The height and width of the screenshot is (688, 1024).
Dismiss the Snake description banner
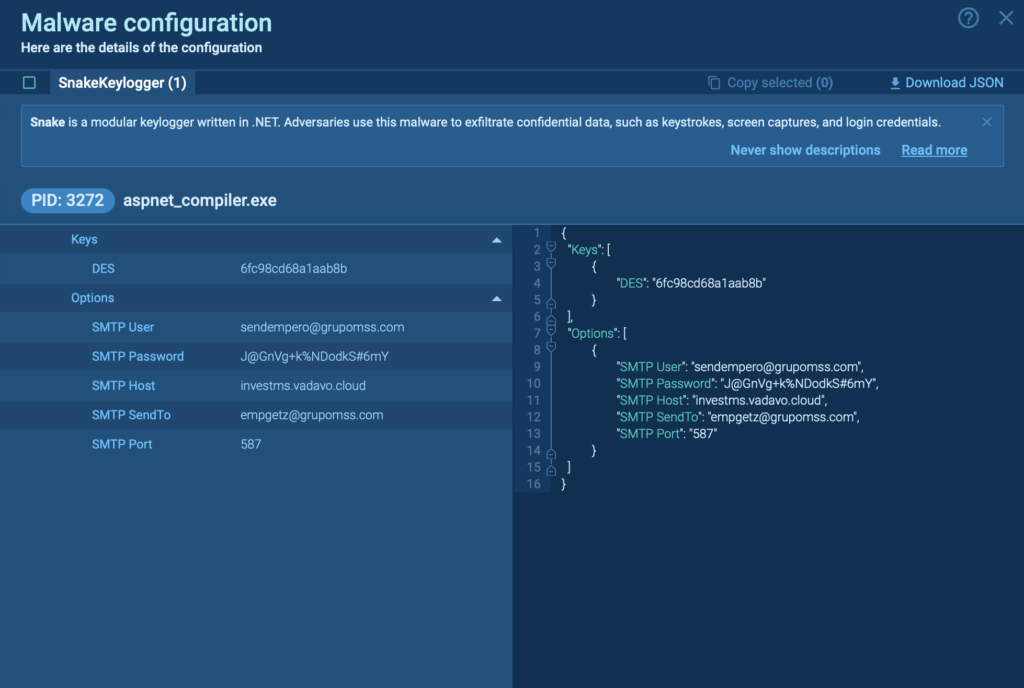point(986,122)
